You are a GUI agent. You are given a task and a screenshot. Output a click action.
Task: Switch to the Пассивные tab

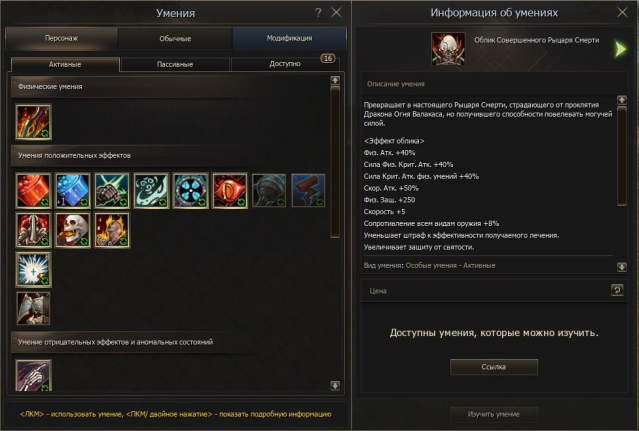(x=175, y=64)
